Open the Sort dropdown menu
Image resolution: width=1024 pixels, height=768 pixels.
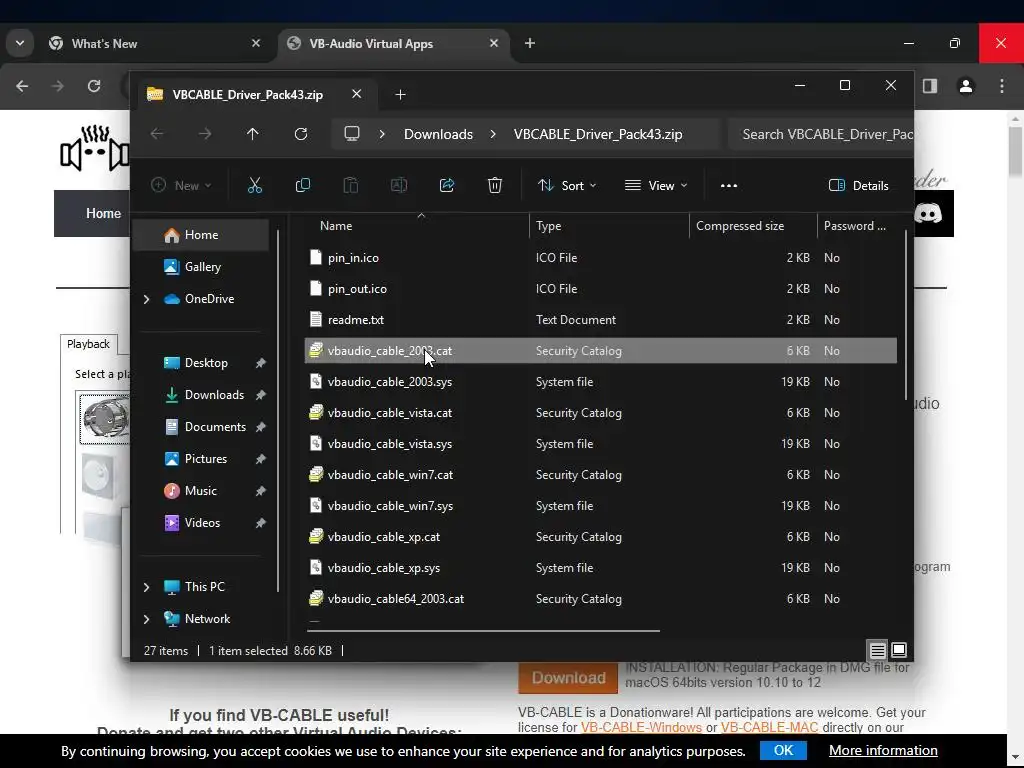[x=567, y=185]
